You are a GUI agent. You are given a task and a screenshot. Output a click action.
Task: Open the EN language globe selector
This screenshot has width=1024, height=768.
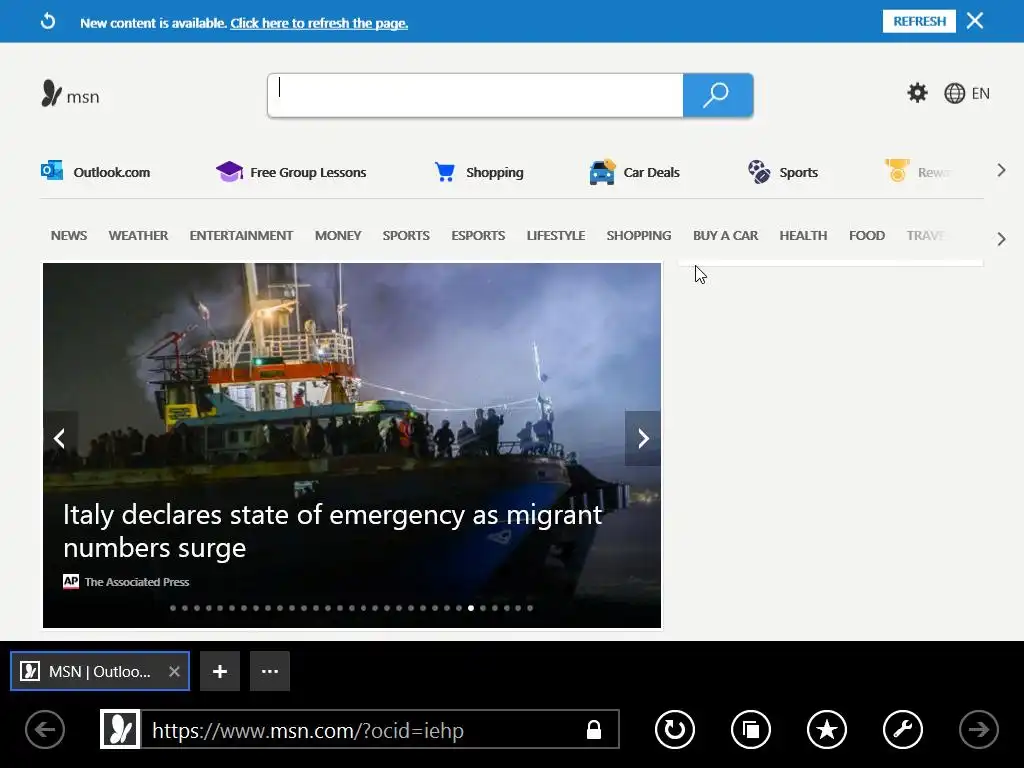(x=967, y=93)
